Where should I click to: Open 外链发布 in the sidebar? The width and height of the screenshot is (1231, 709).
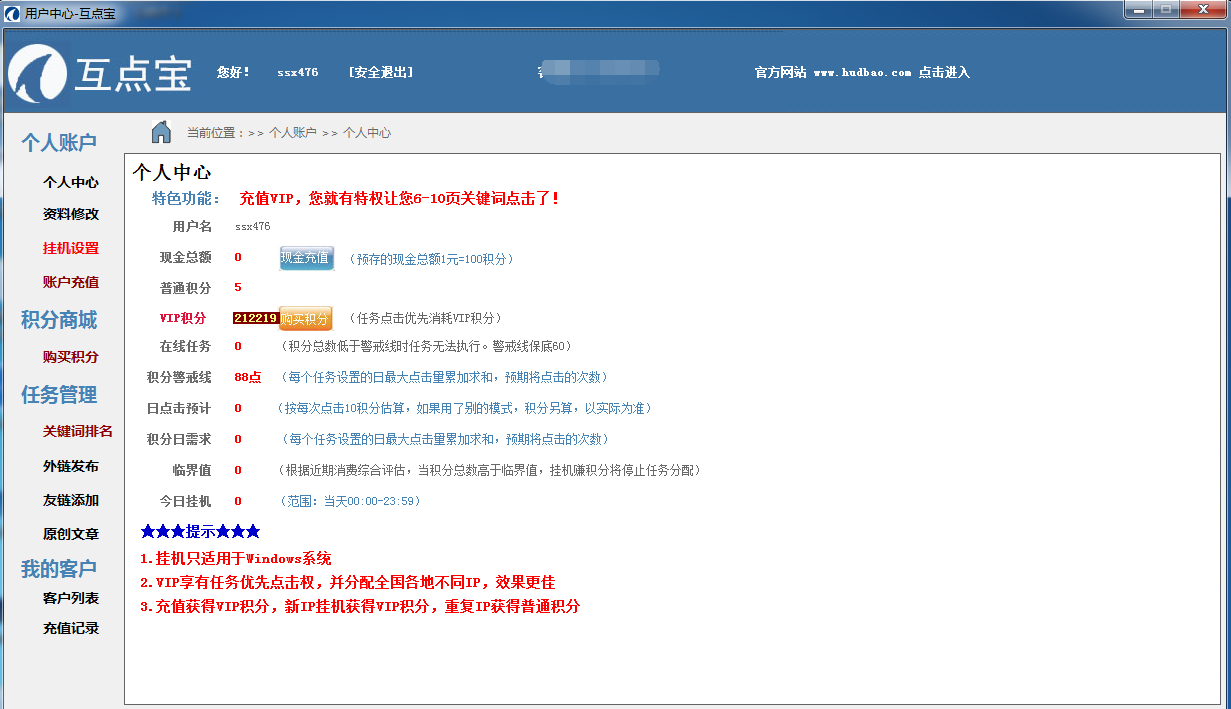pyautogui.click(x=71, y=466)
